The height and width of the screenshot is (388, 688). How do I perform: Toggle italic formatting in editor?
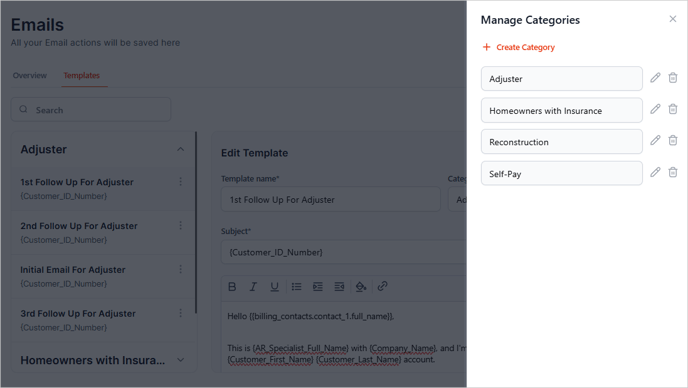(x=253, y=287)
